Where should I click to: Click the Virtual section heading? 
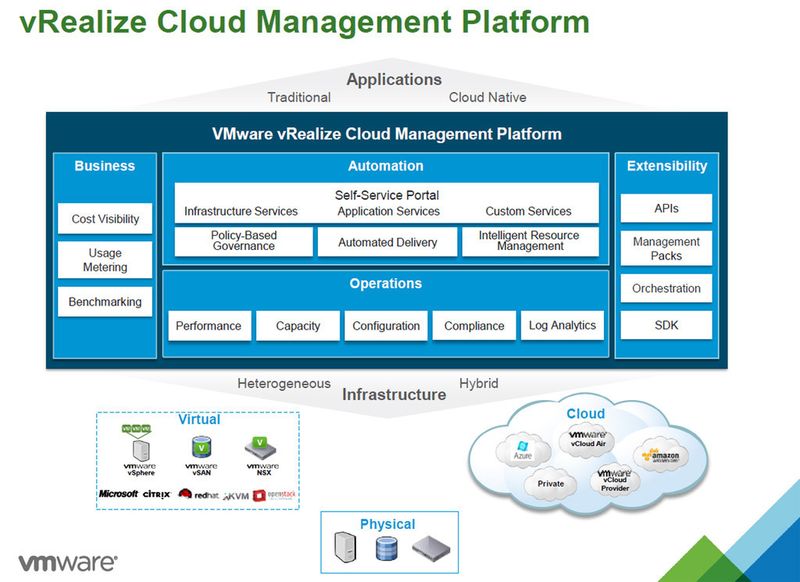[x=199, y=419]
